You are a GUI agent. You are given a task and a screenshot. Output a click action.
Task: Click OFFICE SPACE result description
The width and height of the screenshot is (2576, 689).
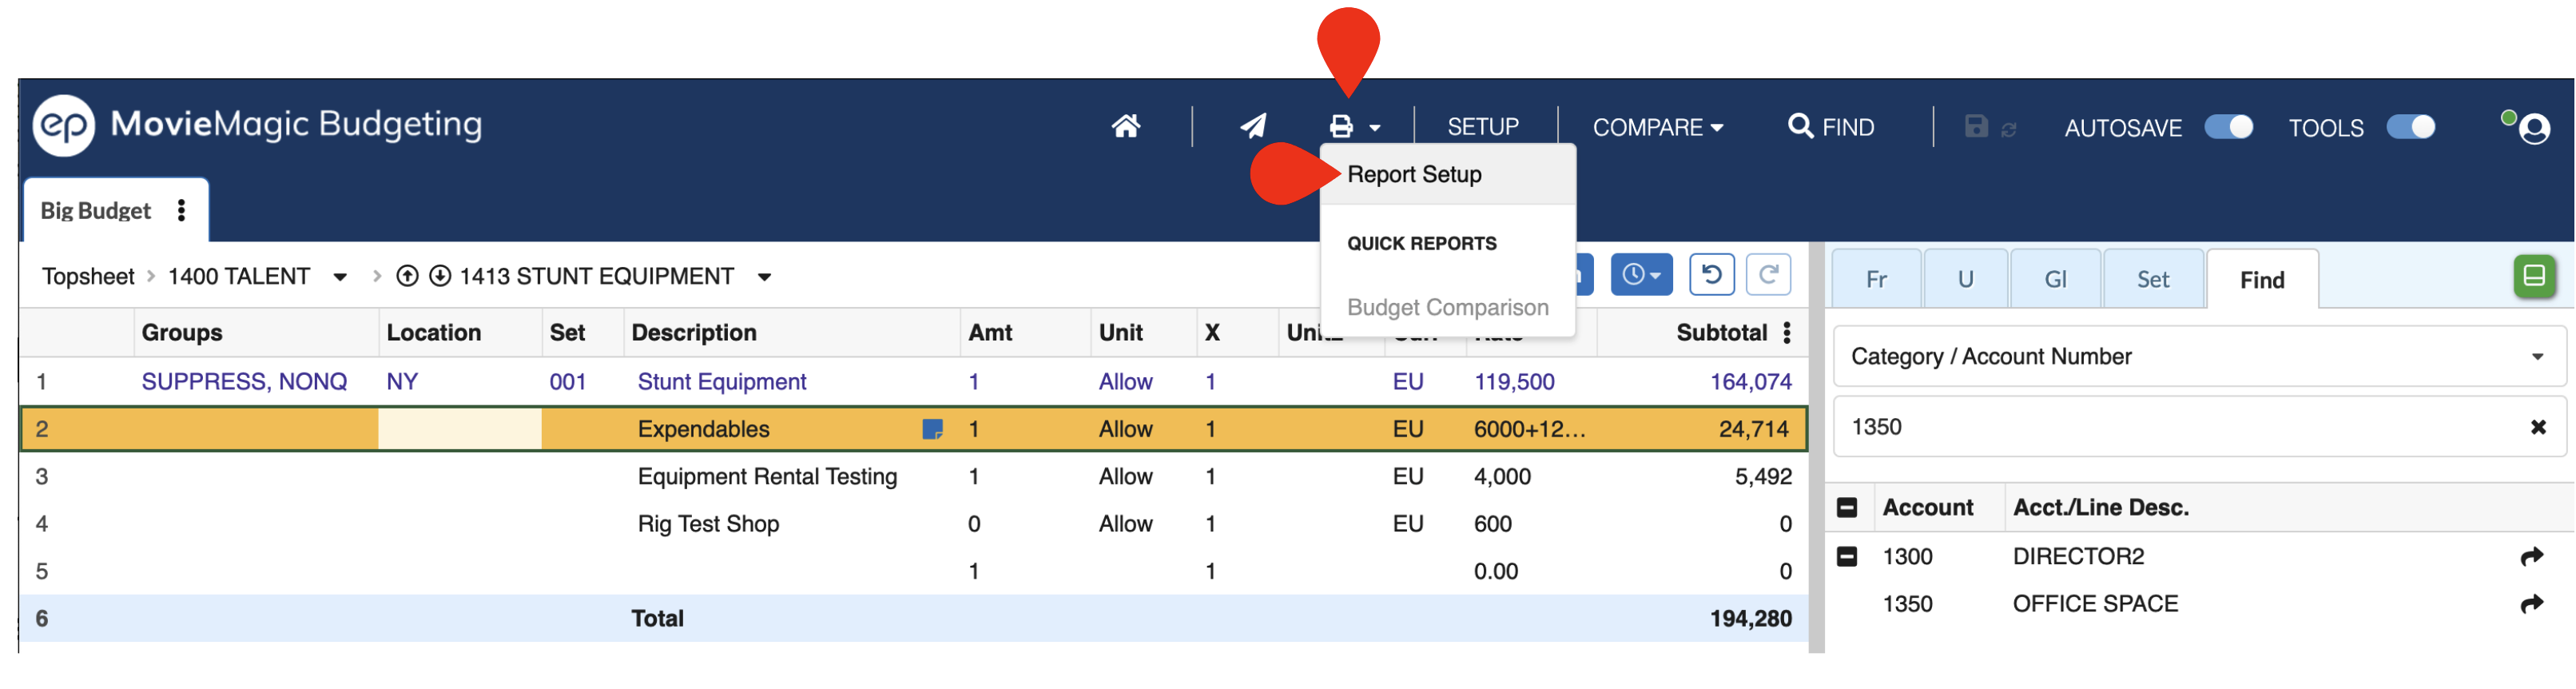(2095, 604)
